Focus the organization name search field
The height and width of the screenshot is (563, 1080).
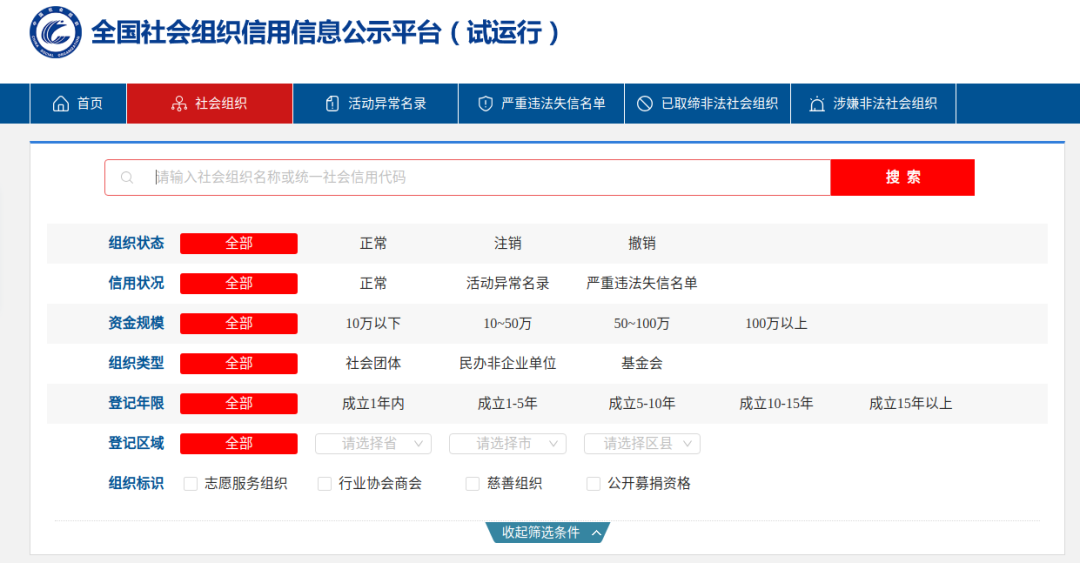(x=480, y=178)
